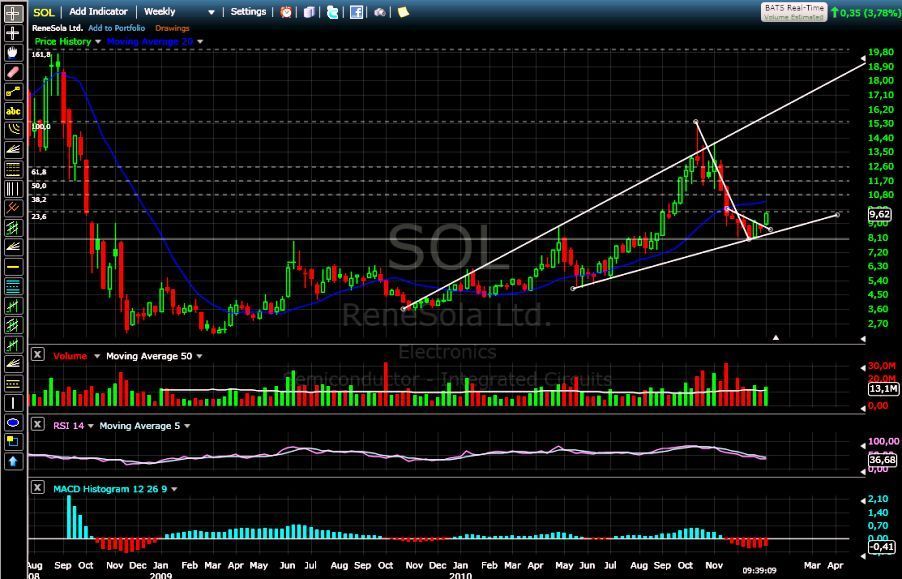The image size is (902, 579).
Task: Open the Settings menu
Action: pos(249,11)
